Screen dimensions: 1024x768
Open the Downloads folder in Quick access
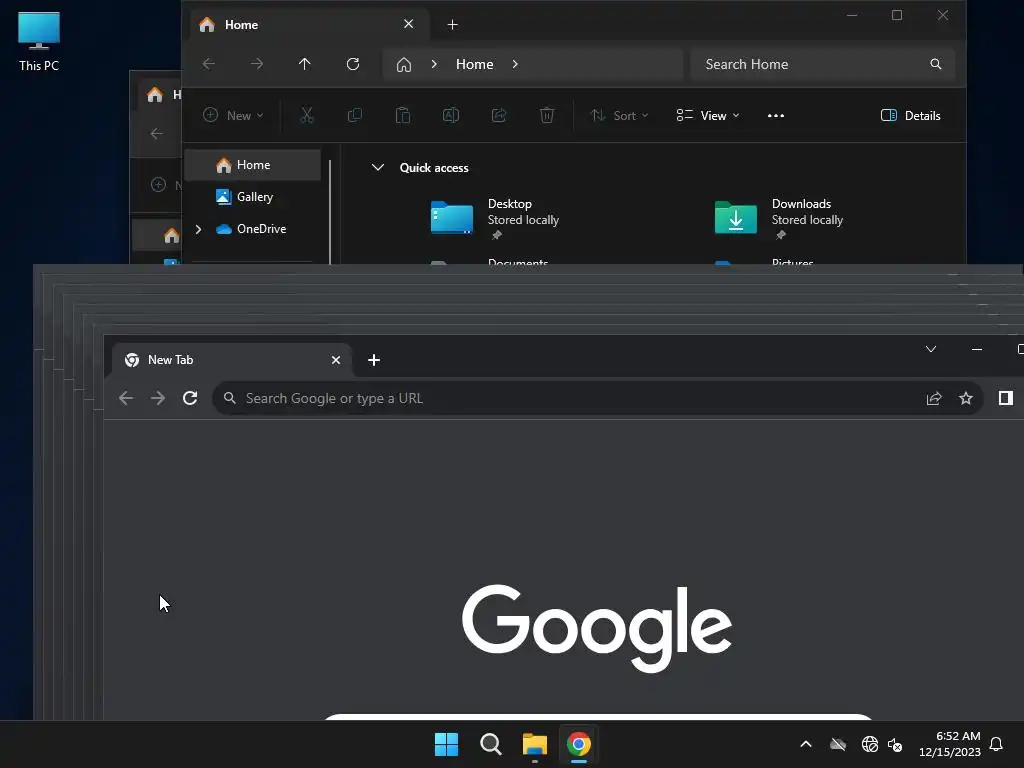(780, 218)
